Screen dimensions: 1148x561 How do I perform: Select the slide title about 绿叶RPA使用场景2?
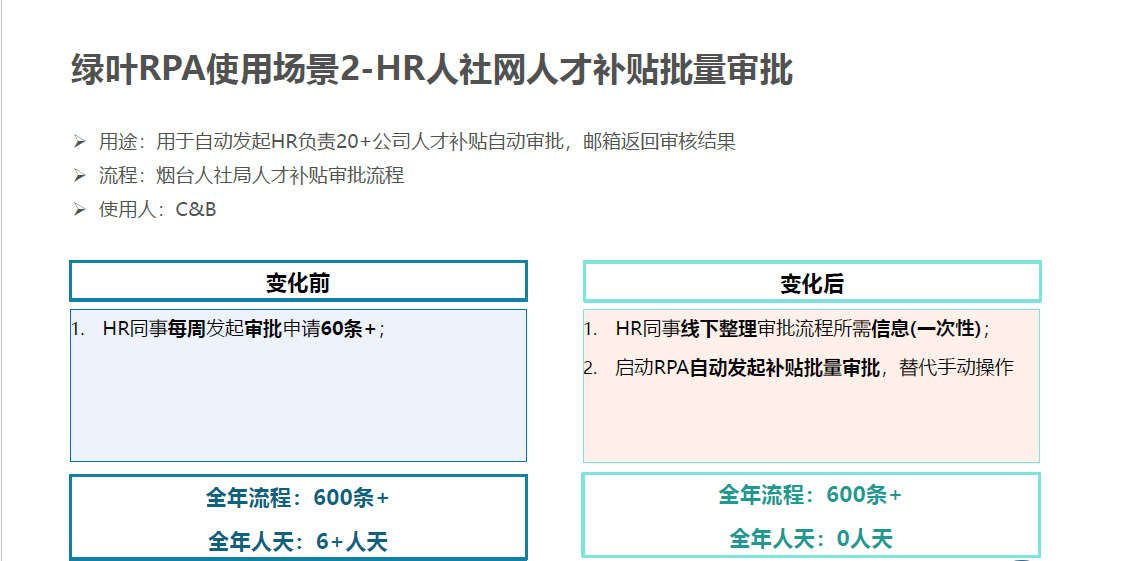point(432,71)
